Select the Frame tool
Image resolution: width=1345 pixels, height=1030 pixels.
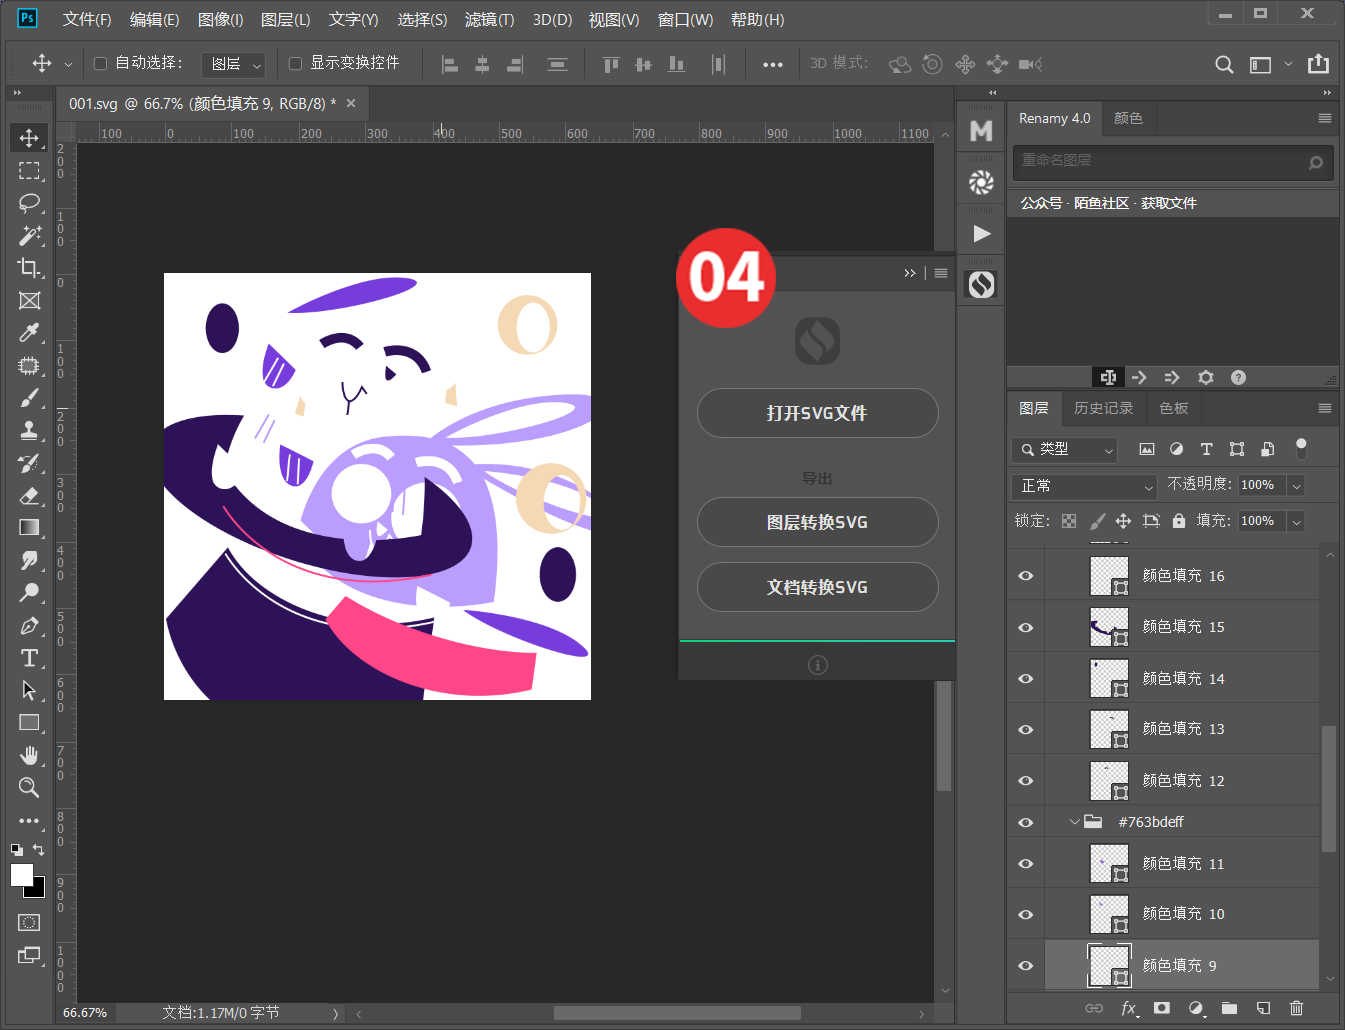(29, 301)
